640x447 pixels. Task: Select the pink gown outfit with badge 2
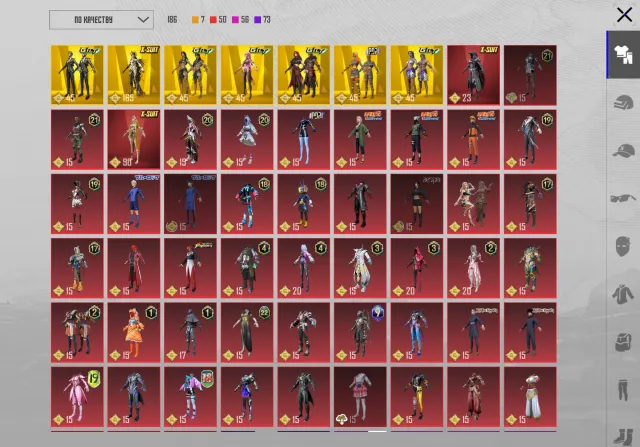click(x=473, y=268)
